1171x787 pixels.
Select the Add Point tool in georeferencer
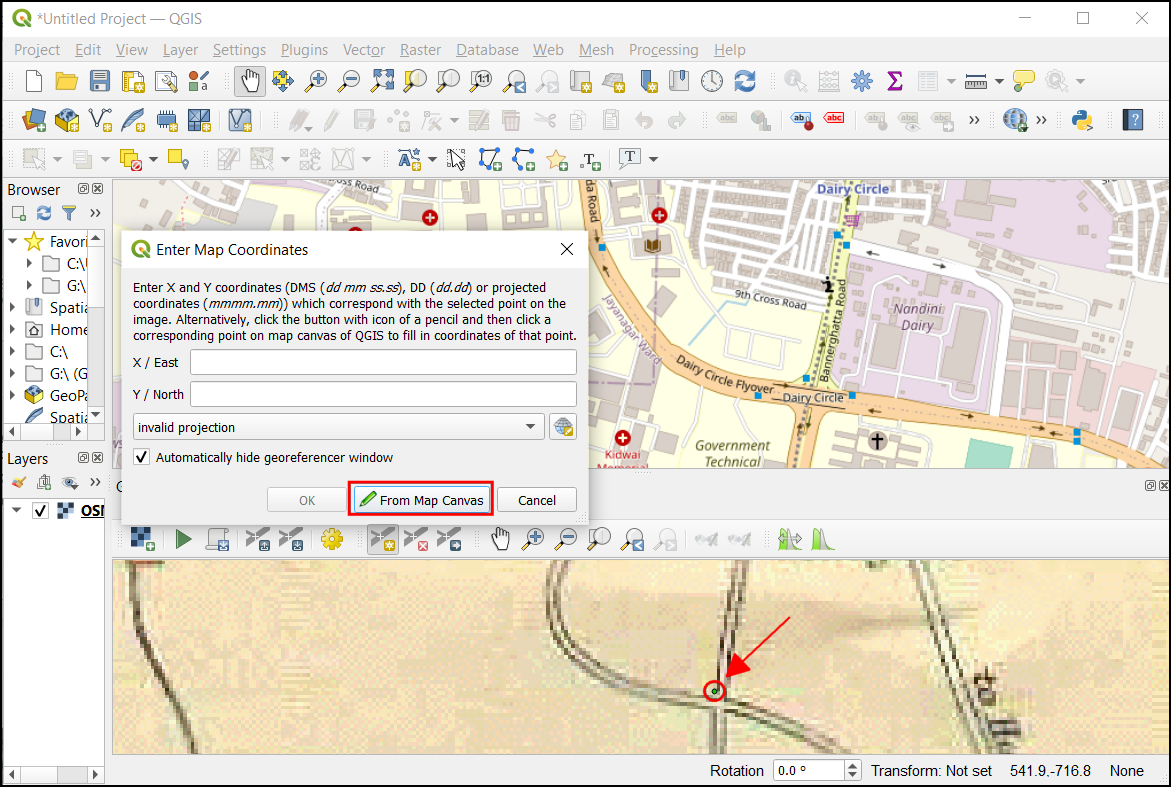(382, 538)
